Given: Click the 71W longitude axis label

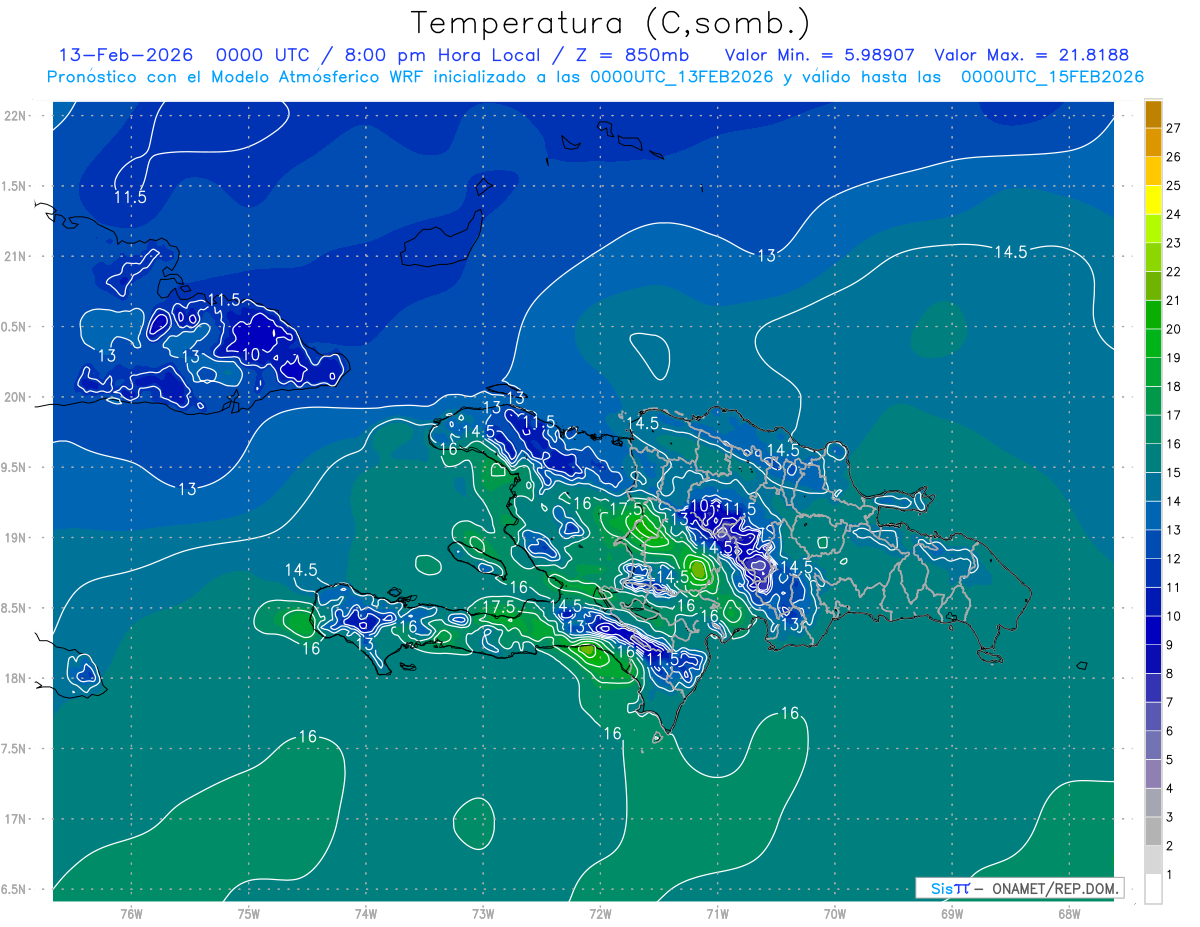Looking at the screenshot, I should [x=717, y=914].
